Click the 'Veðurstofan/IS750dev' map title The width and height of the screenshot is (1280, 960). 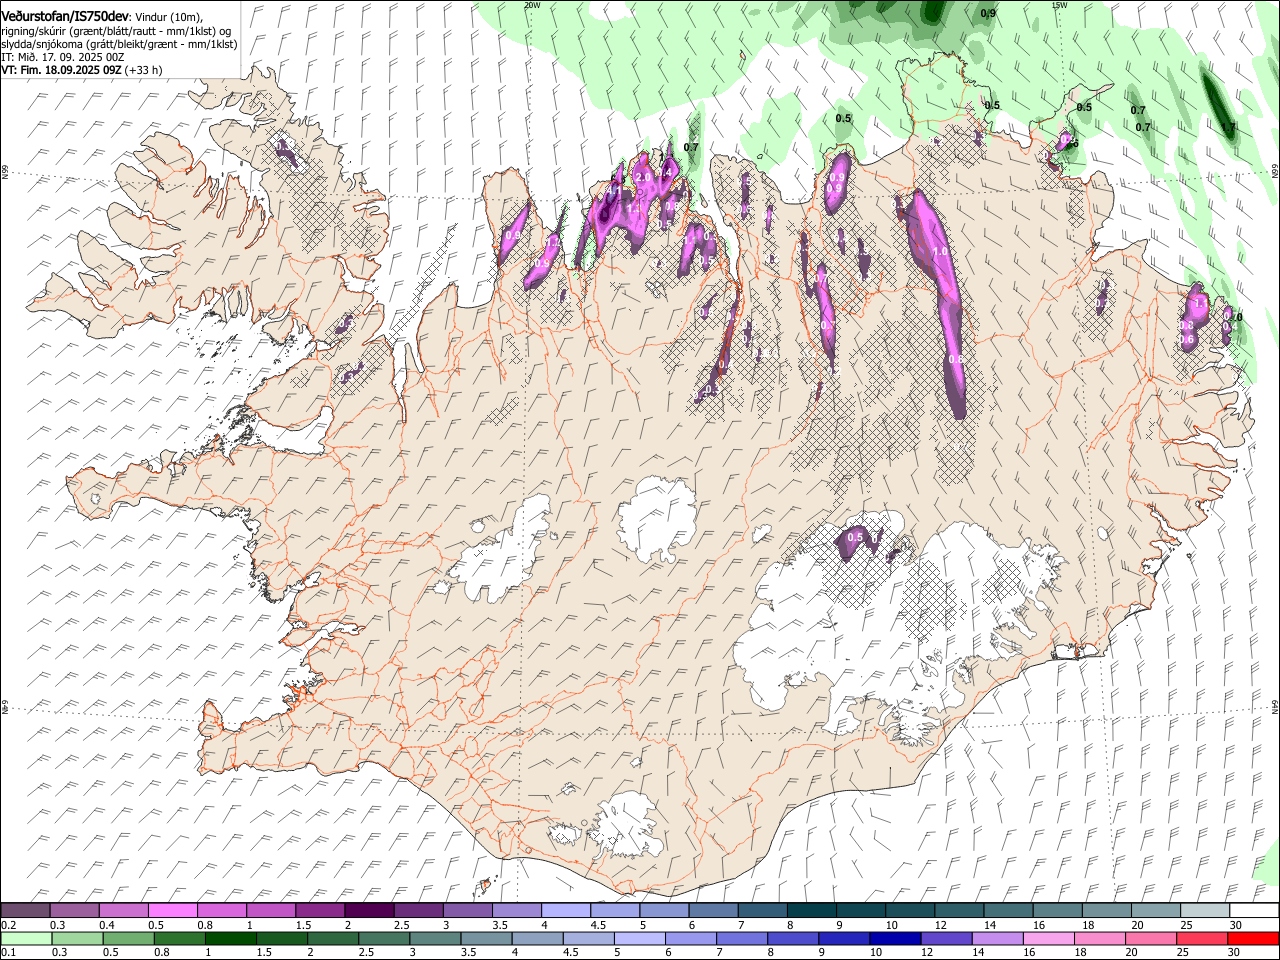coord(65,17)
